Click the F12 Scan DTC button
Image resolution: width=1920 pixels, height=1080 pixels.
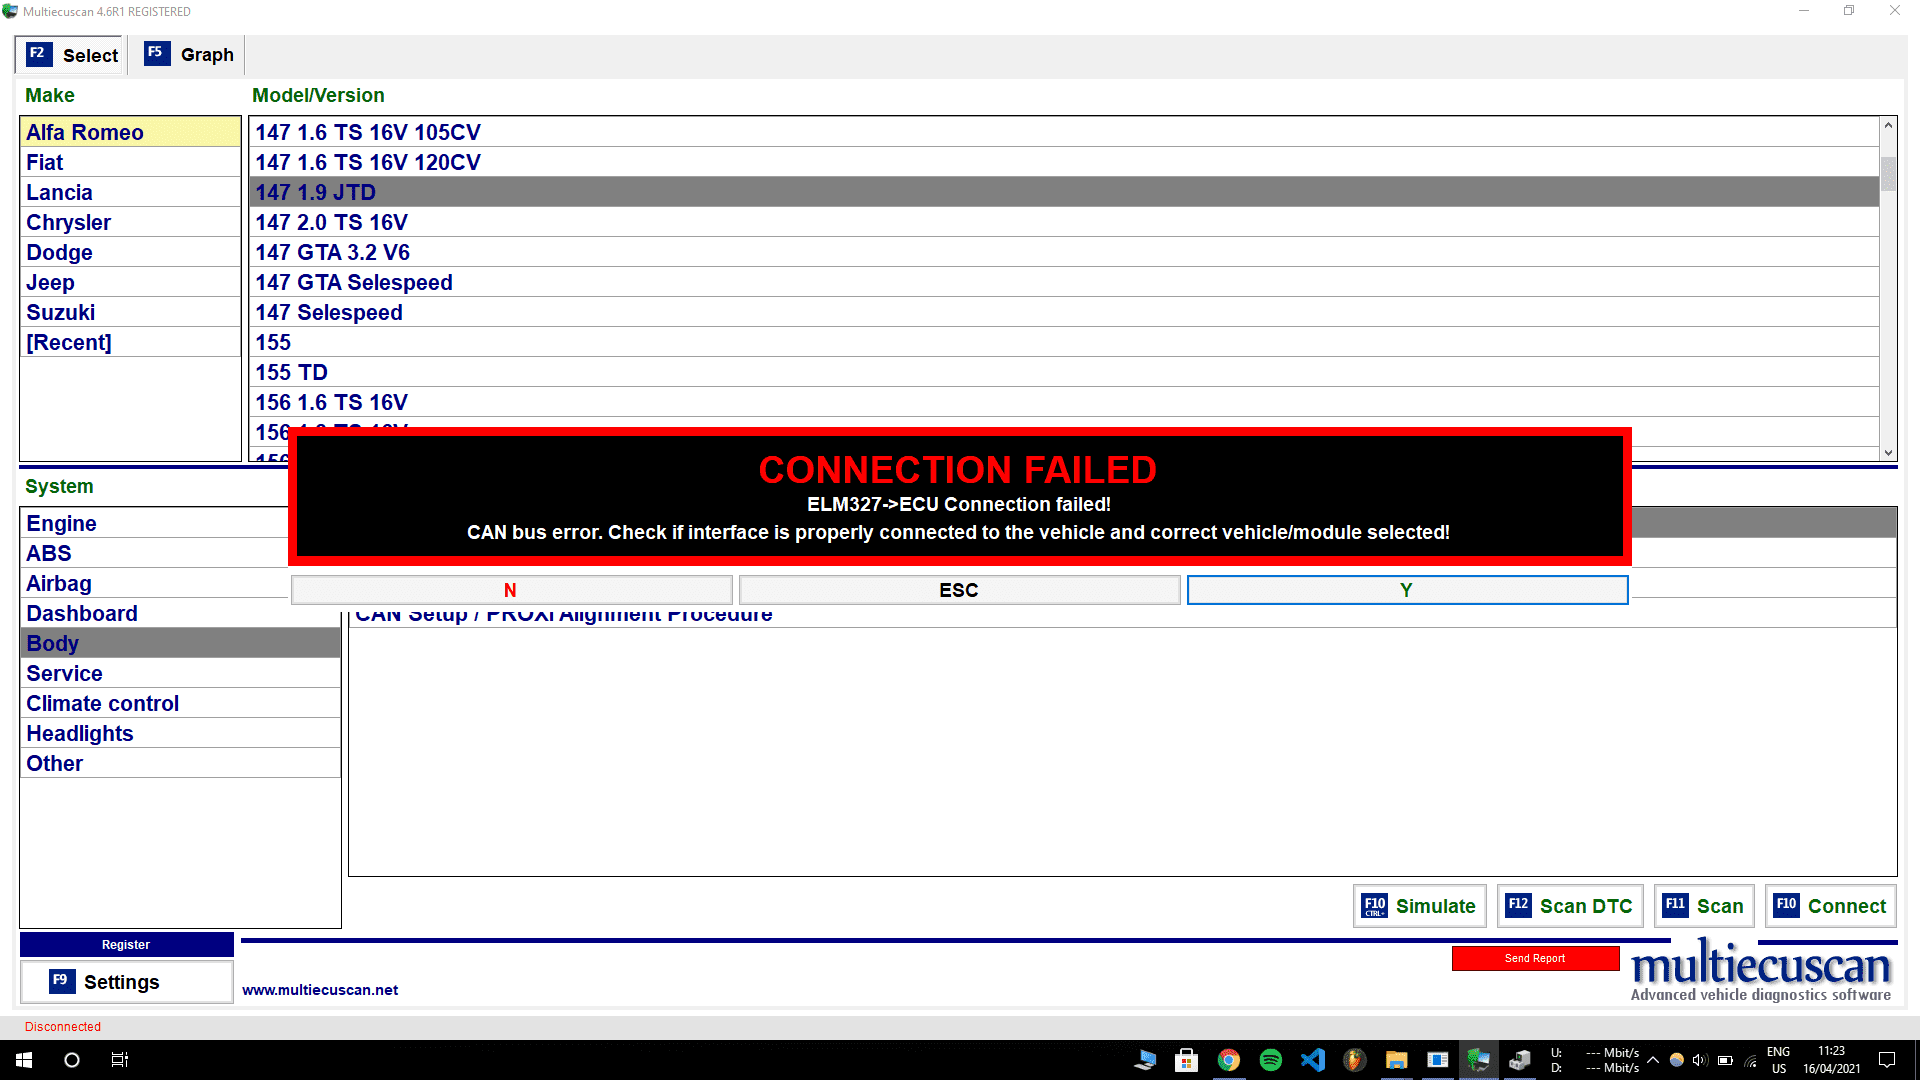pyautogui.click(x=1570, y=906)
